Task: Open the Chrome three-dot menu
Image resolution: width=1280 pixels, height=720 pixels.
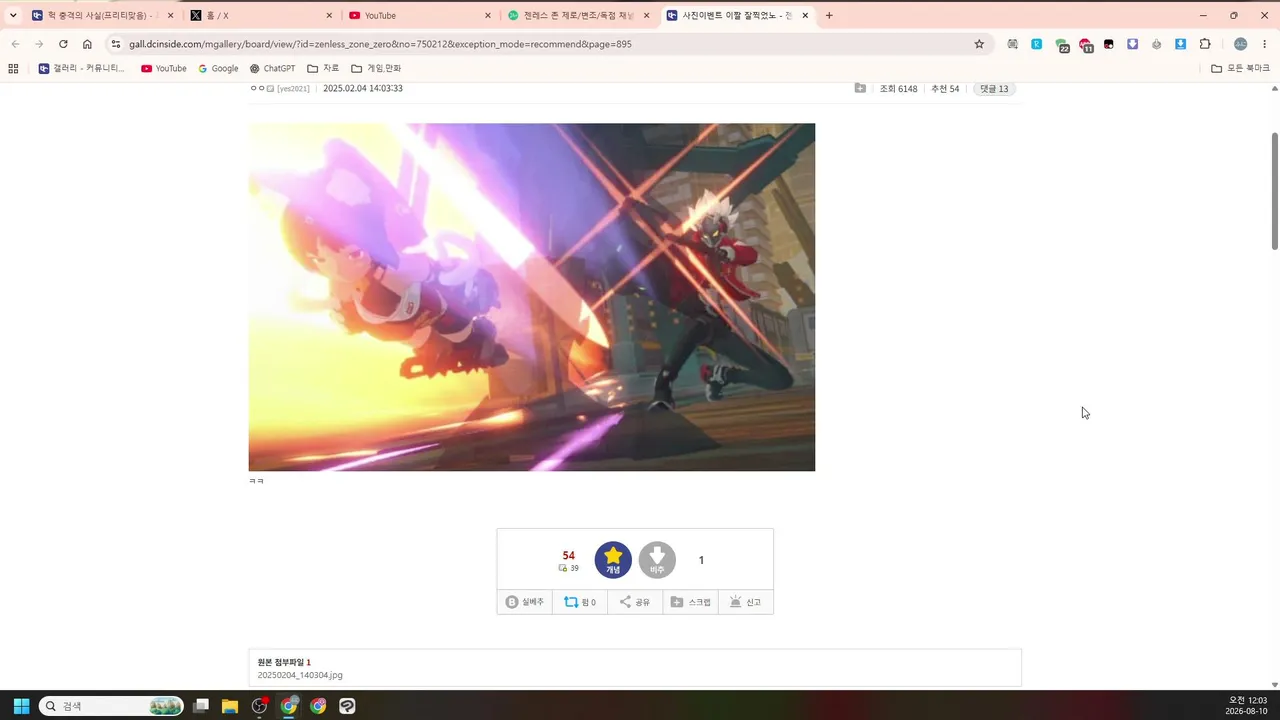Action: click(1265, 44)
